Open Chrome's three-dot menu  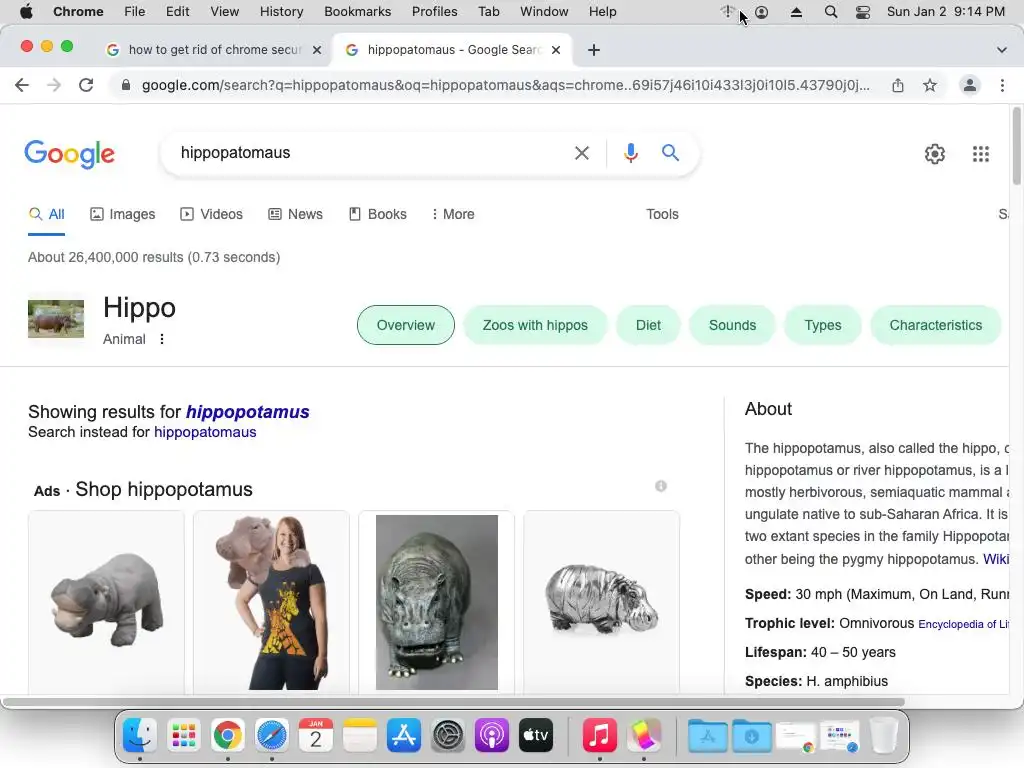click(x=1002, y=85)
